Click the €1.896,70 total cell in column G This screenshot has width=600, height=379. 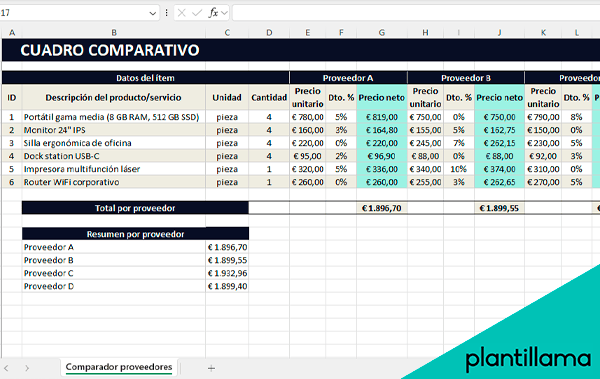(x=382, y=208)
